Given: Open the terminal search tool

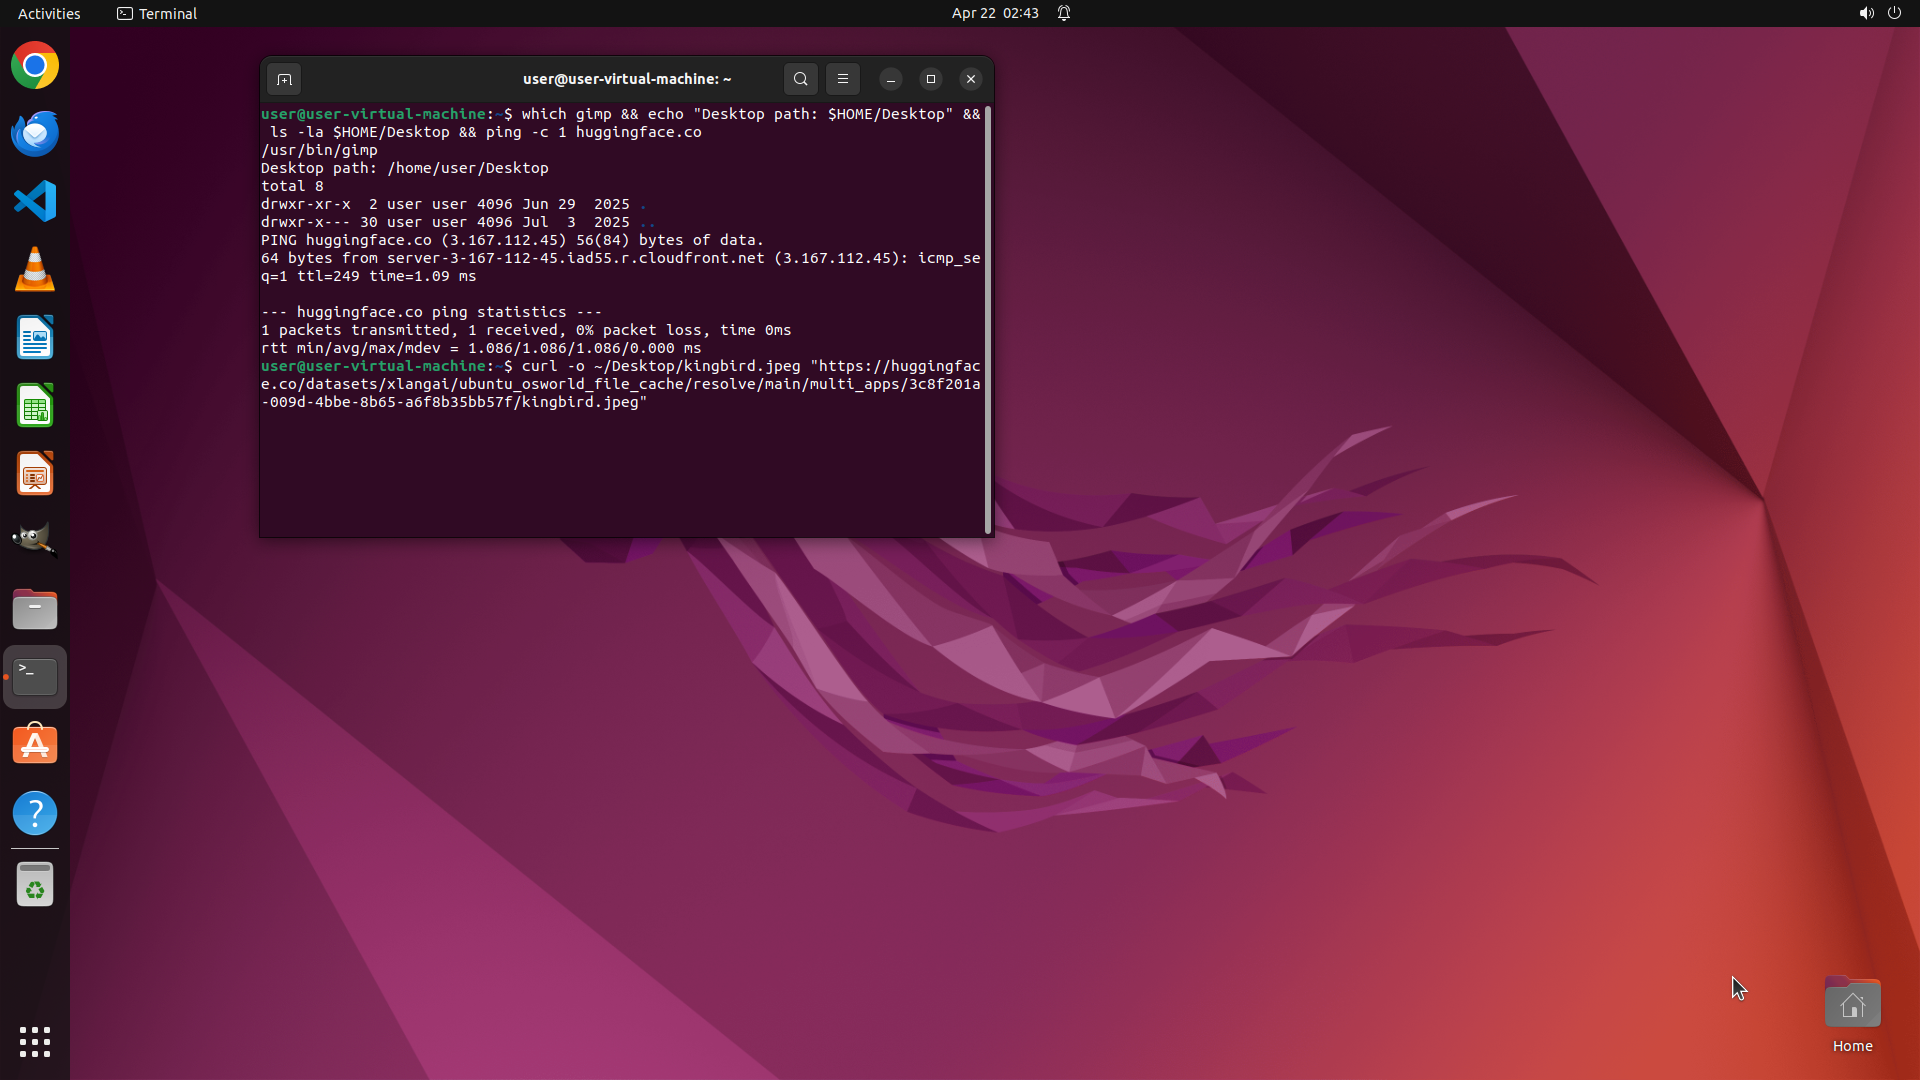Looking at the screenshot, I should 800,79.
